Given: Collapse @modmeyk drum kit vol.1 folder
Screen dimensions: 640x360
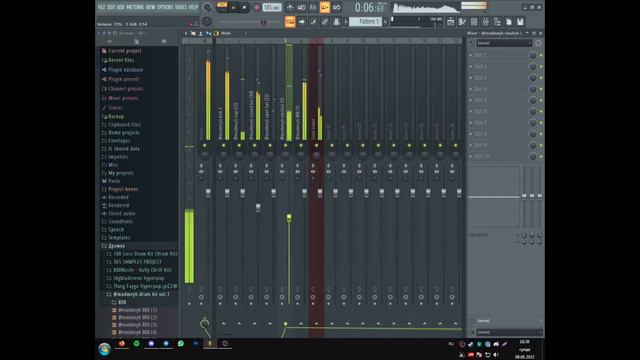Looking at the screenshot, I should pos(138,294).
